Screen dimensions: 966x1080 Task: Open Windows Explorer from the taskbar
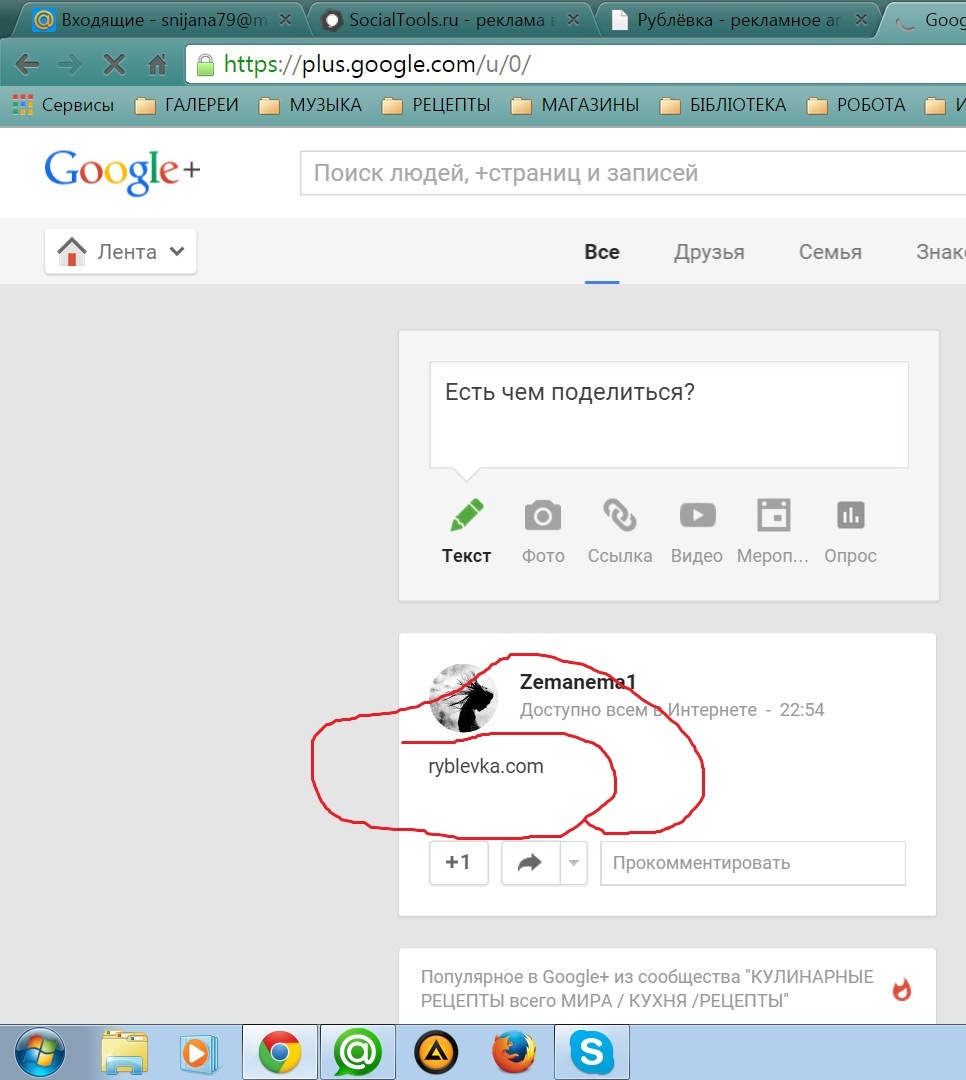point(125,1052)
